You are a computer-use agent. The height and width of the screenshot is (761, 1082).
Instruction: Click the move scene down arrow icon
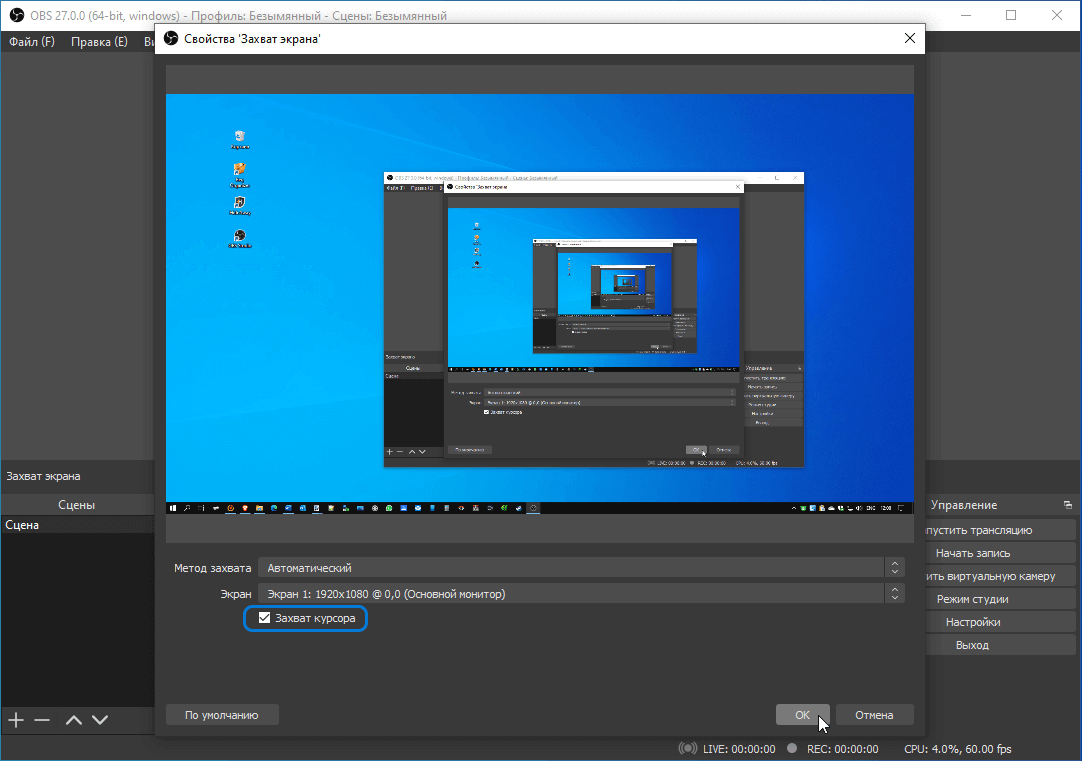(x=99, y=719)
